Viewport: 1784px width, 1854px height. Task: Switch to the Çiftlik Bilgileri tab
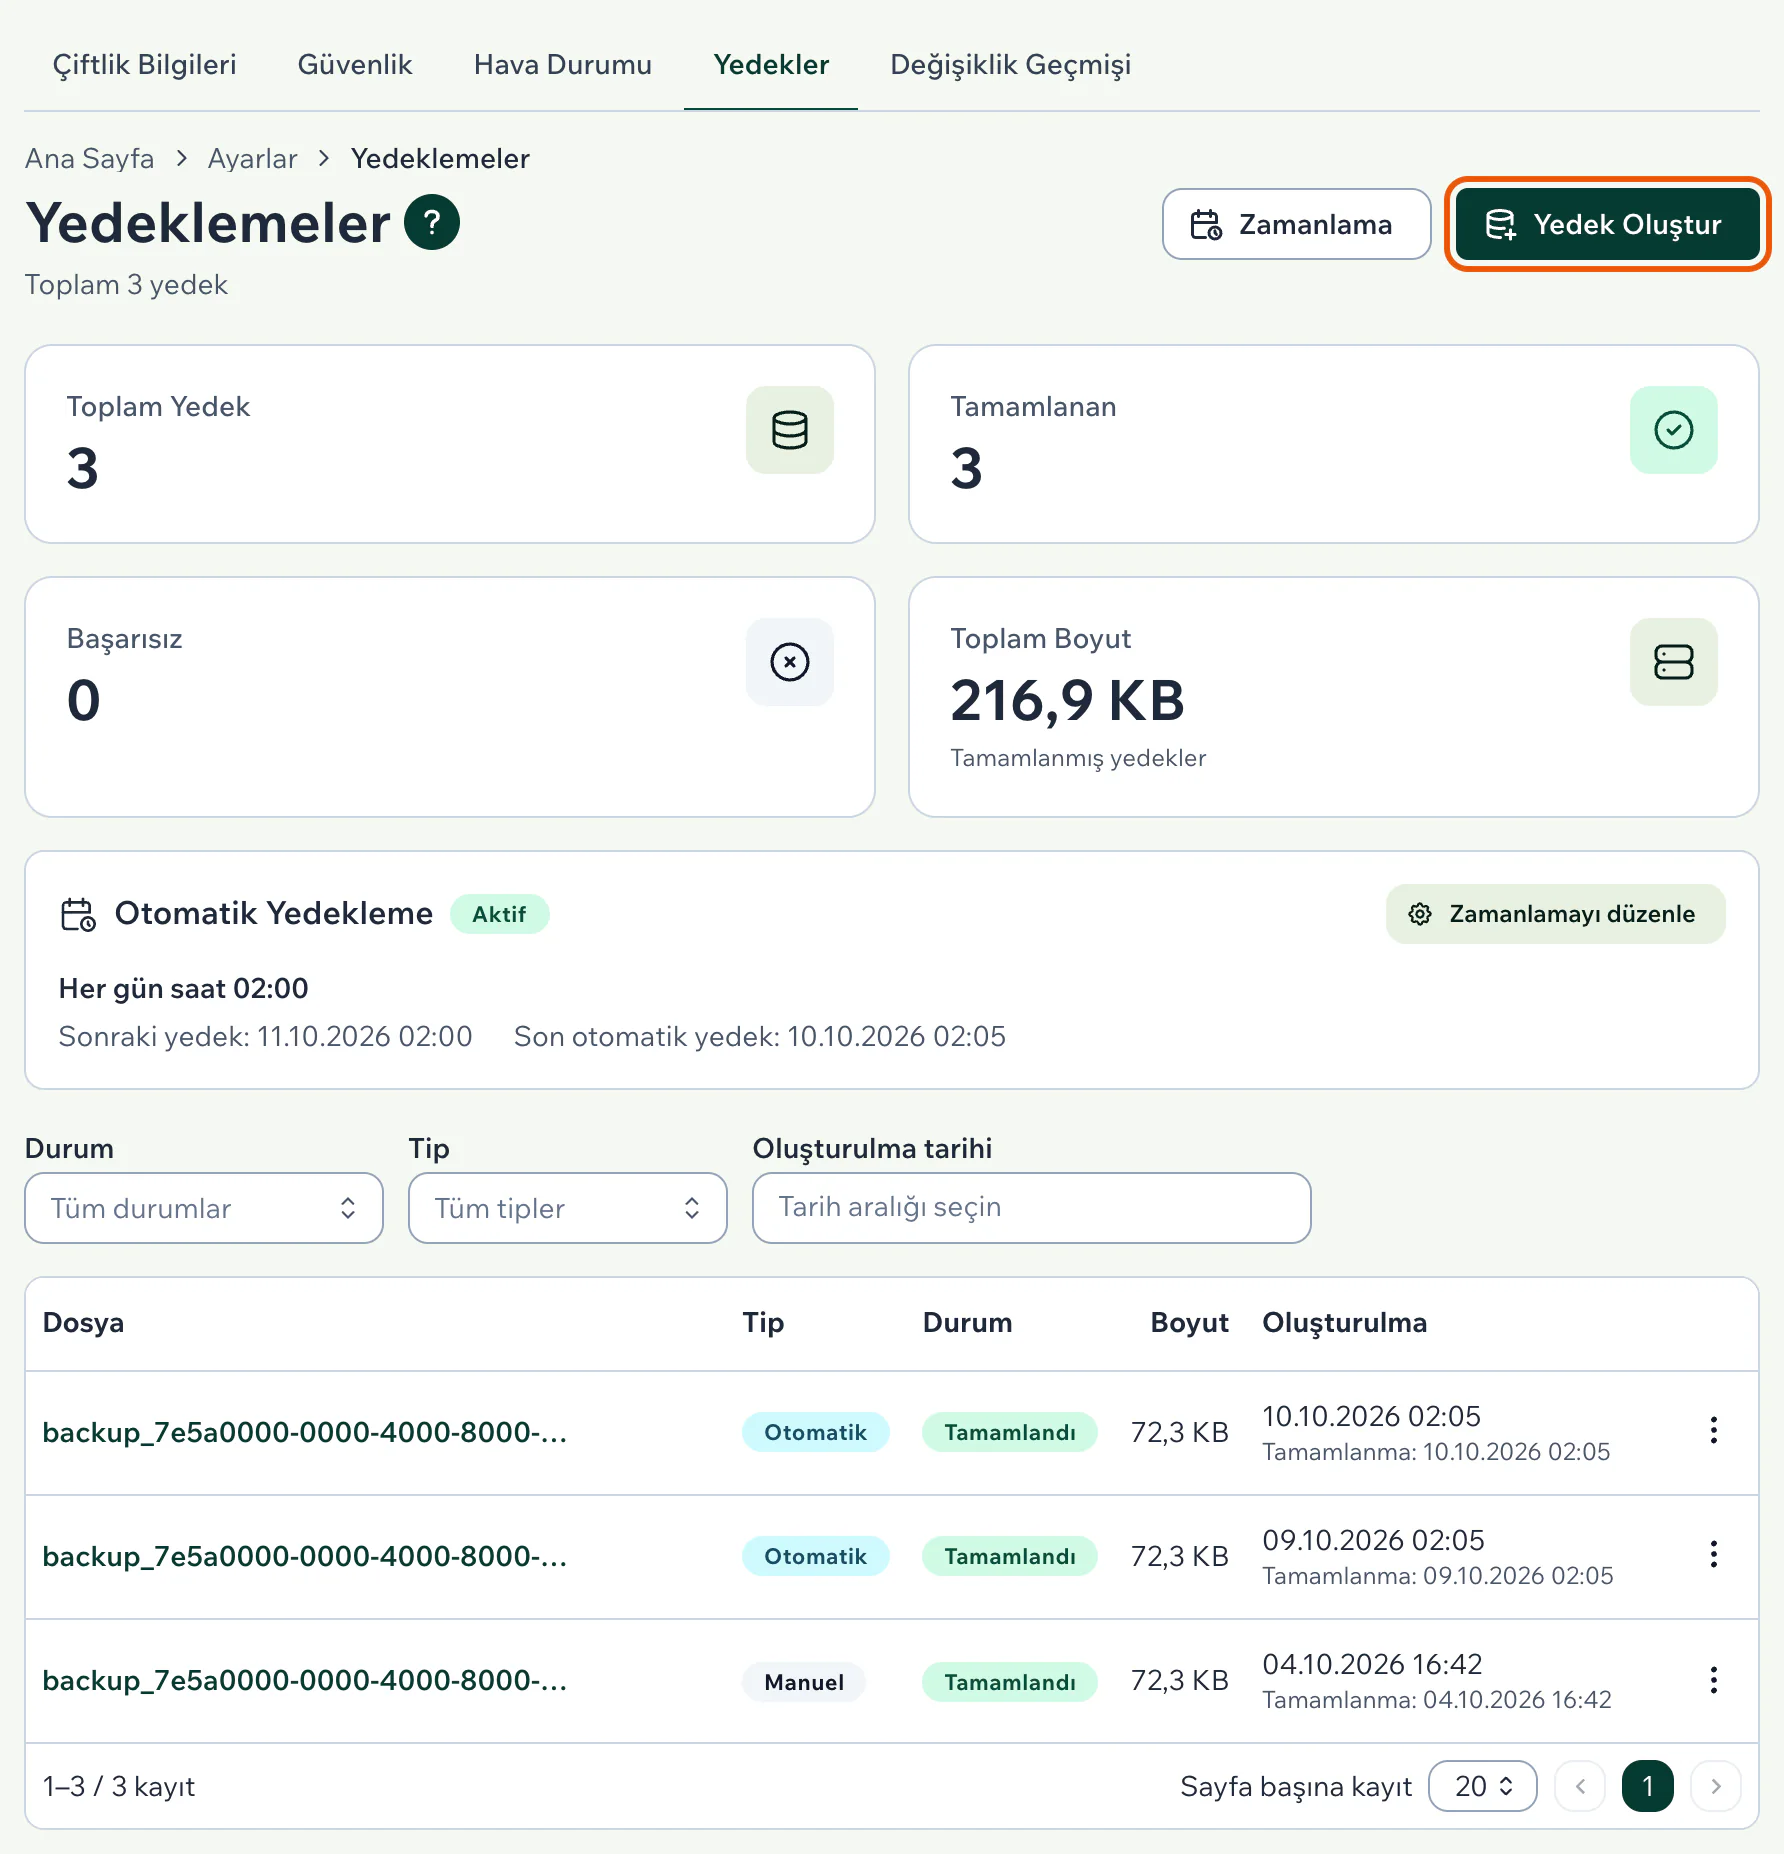[x=145, y=64]
